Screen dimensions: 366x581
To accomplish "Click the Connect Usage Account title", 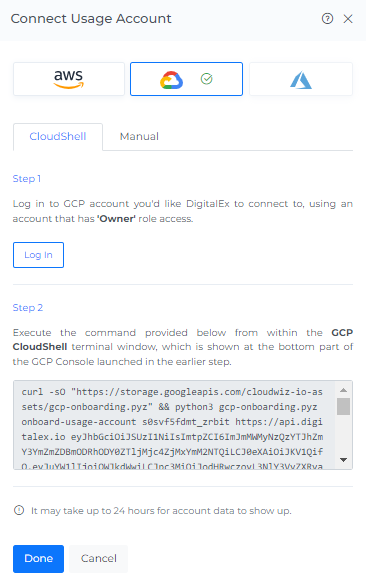I will point(91,19).
